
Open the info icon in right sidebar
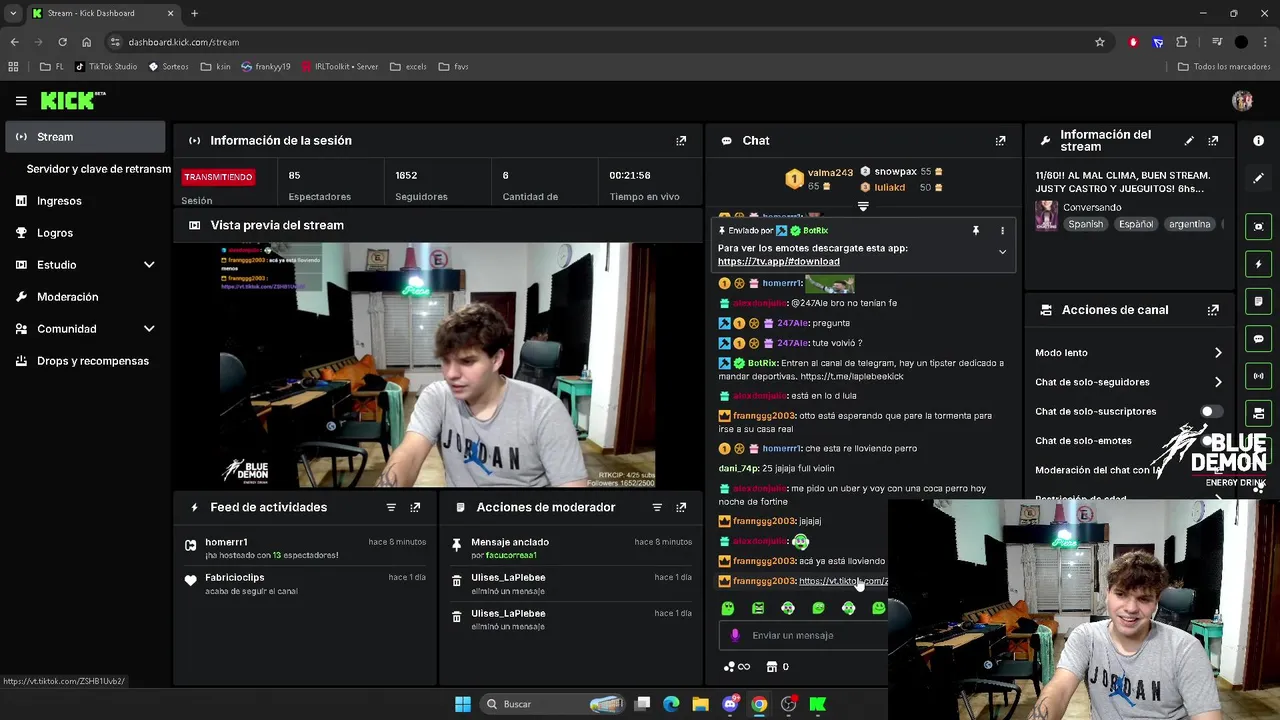click(x=1259, y=141)
